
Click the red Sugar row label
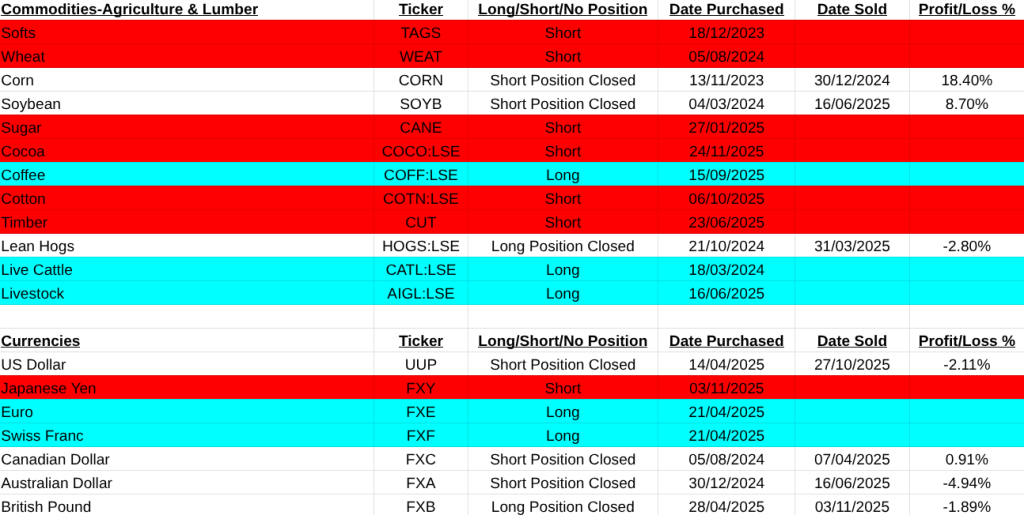[x=22, y=128]
